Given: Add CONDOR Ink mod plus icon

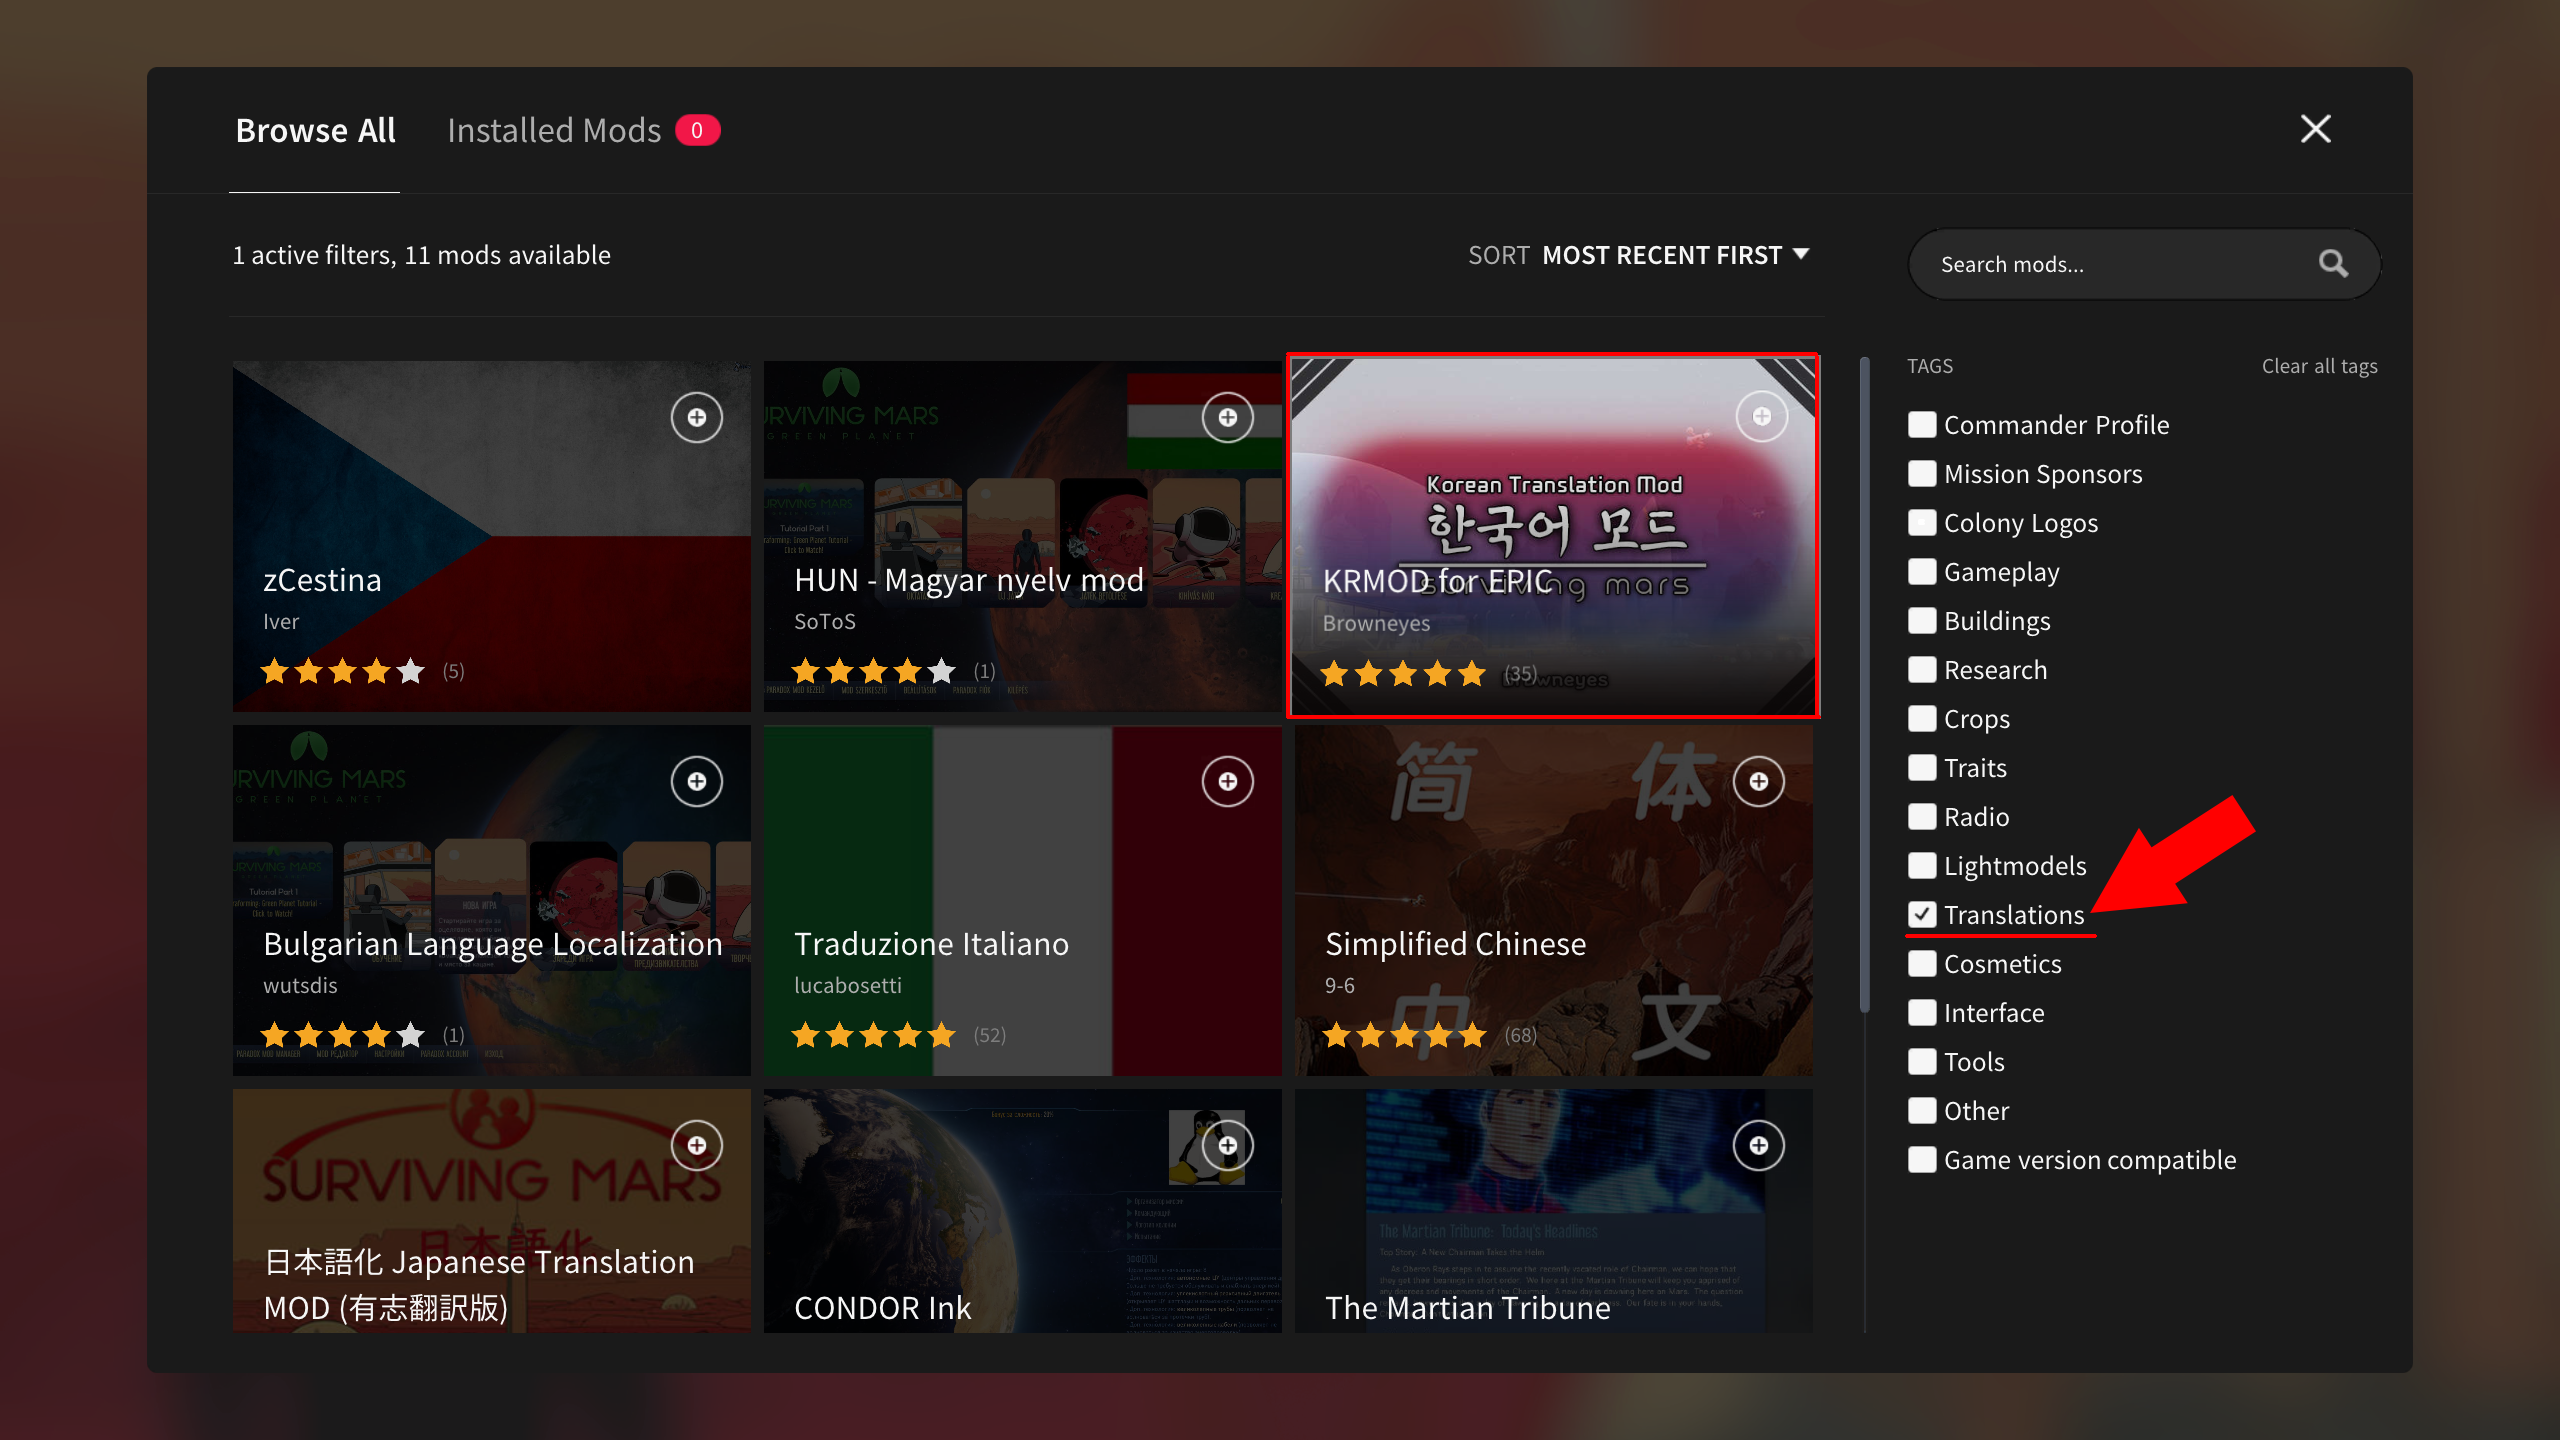Looking at the screenshot, I should pos(1227,1145).
